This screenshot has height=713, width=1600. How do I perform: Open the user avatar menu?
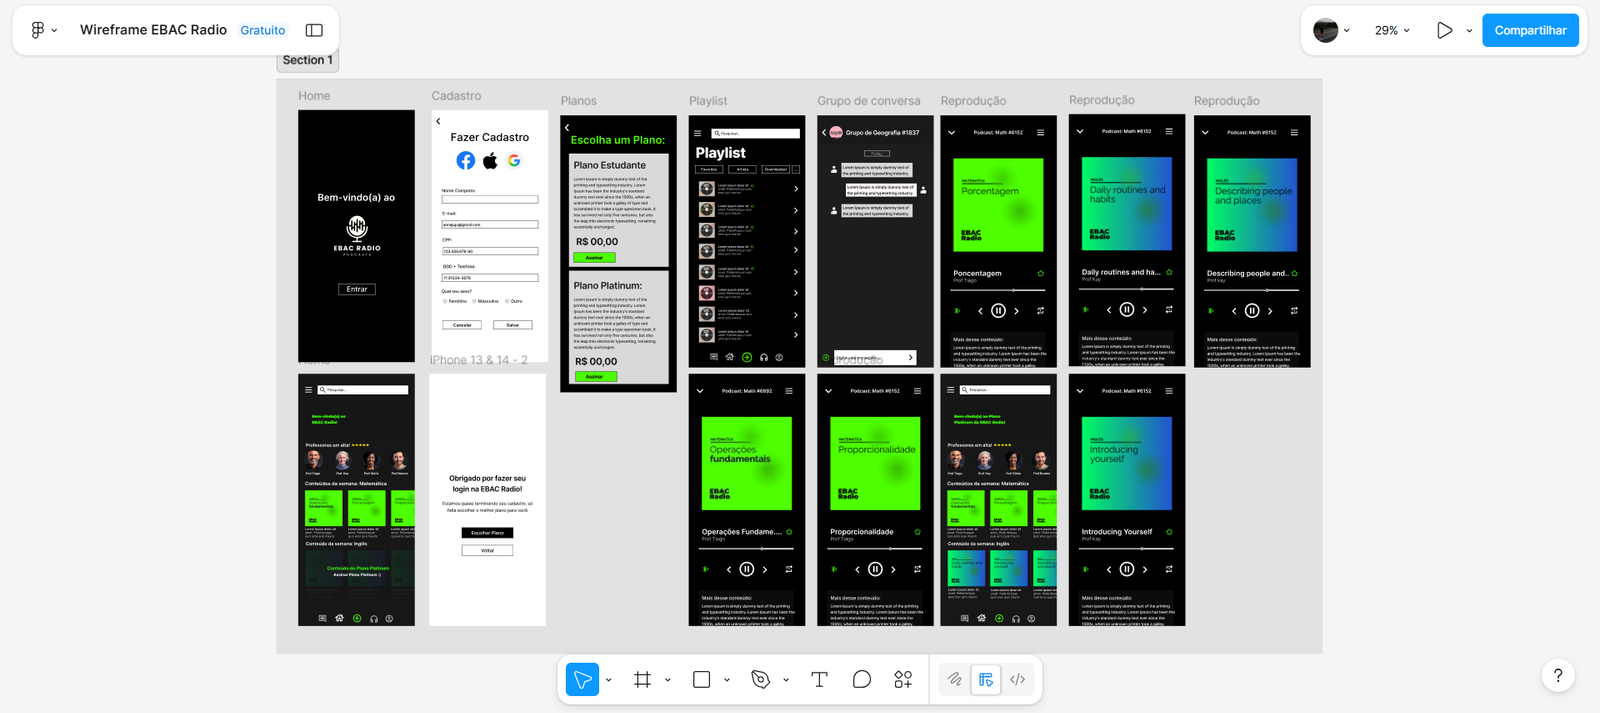1331,30
